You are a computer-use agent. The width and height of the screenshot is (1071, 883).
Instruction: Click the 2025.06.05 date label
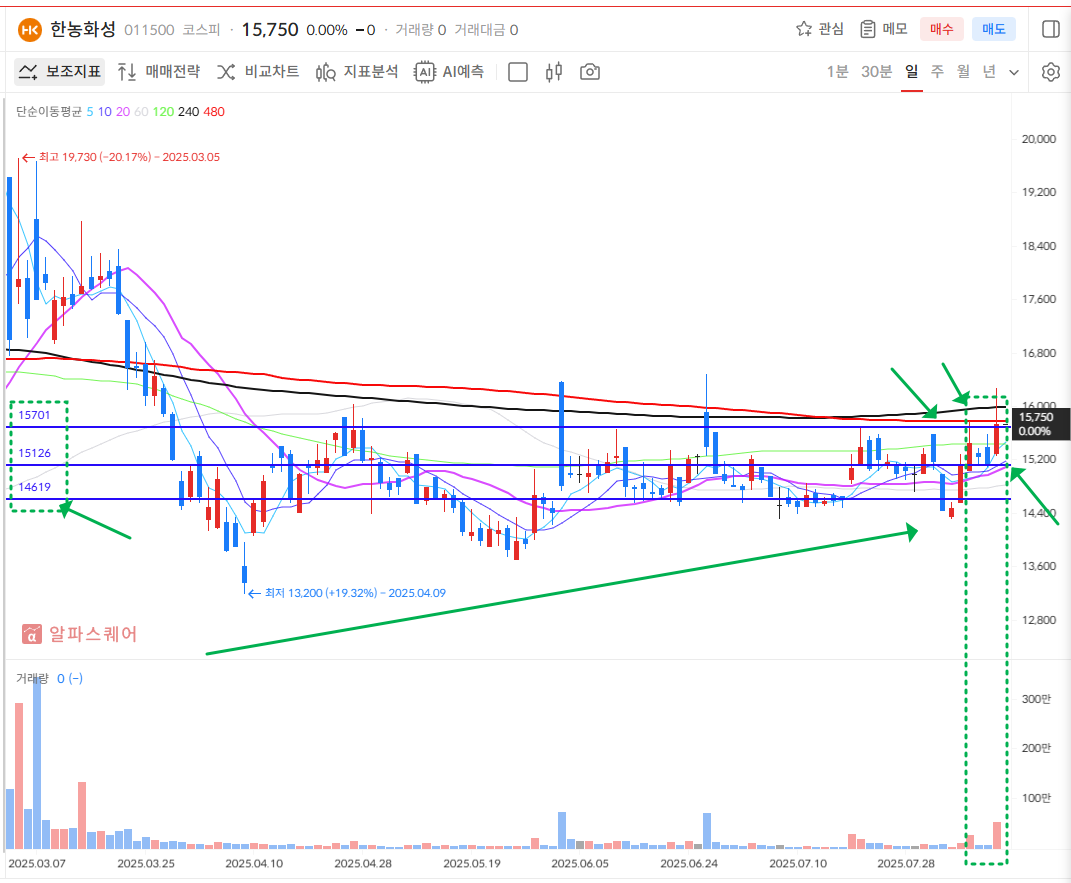click(580, 864)
